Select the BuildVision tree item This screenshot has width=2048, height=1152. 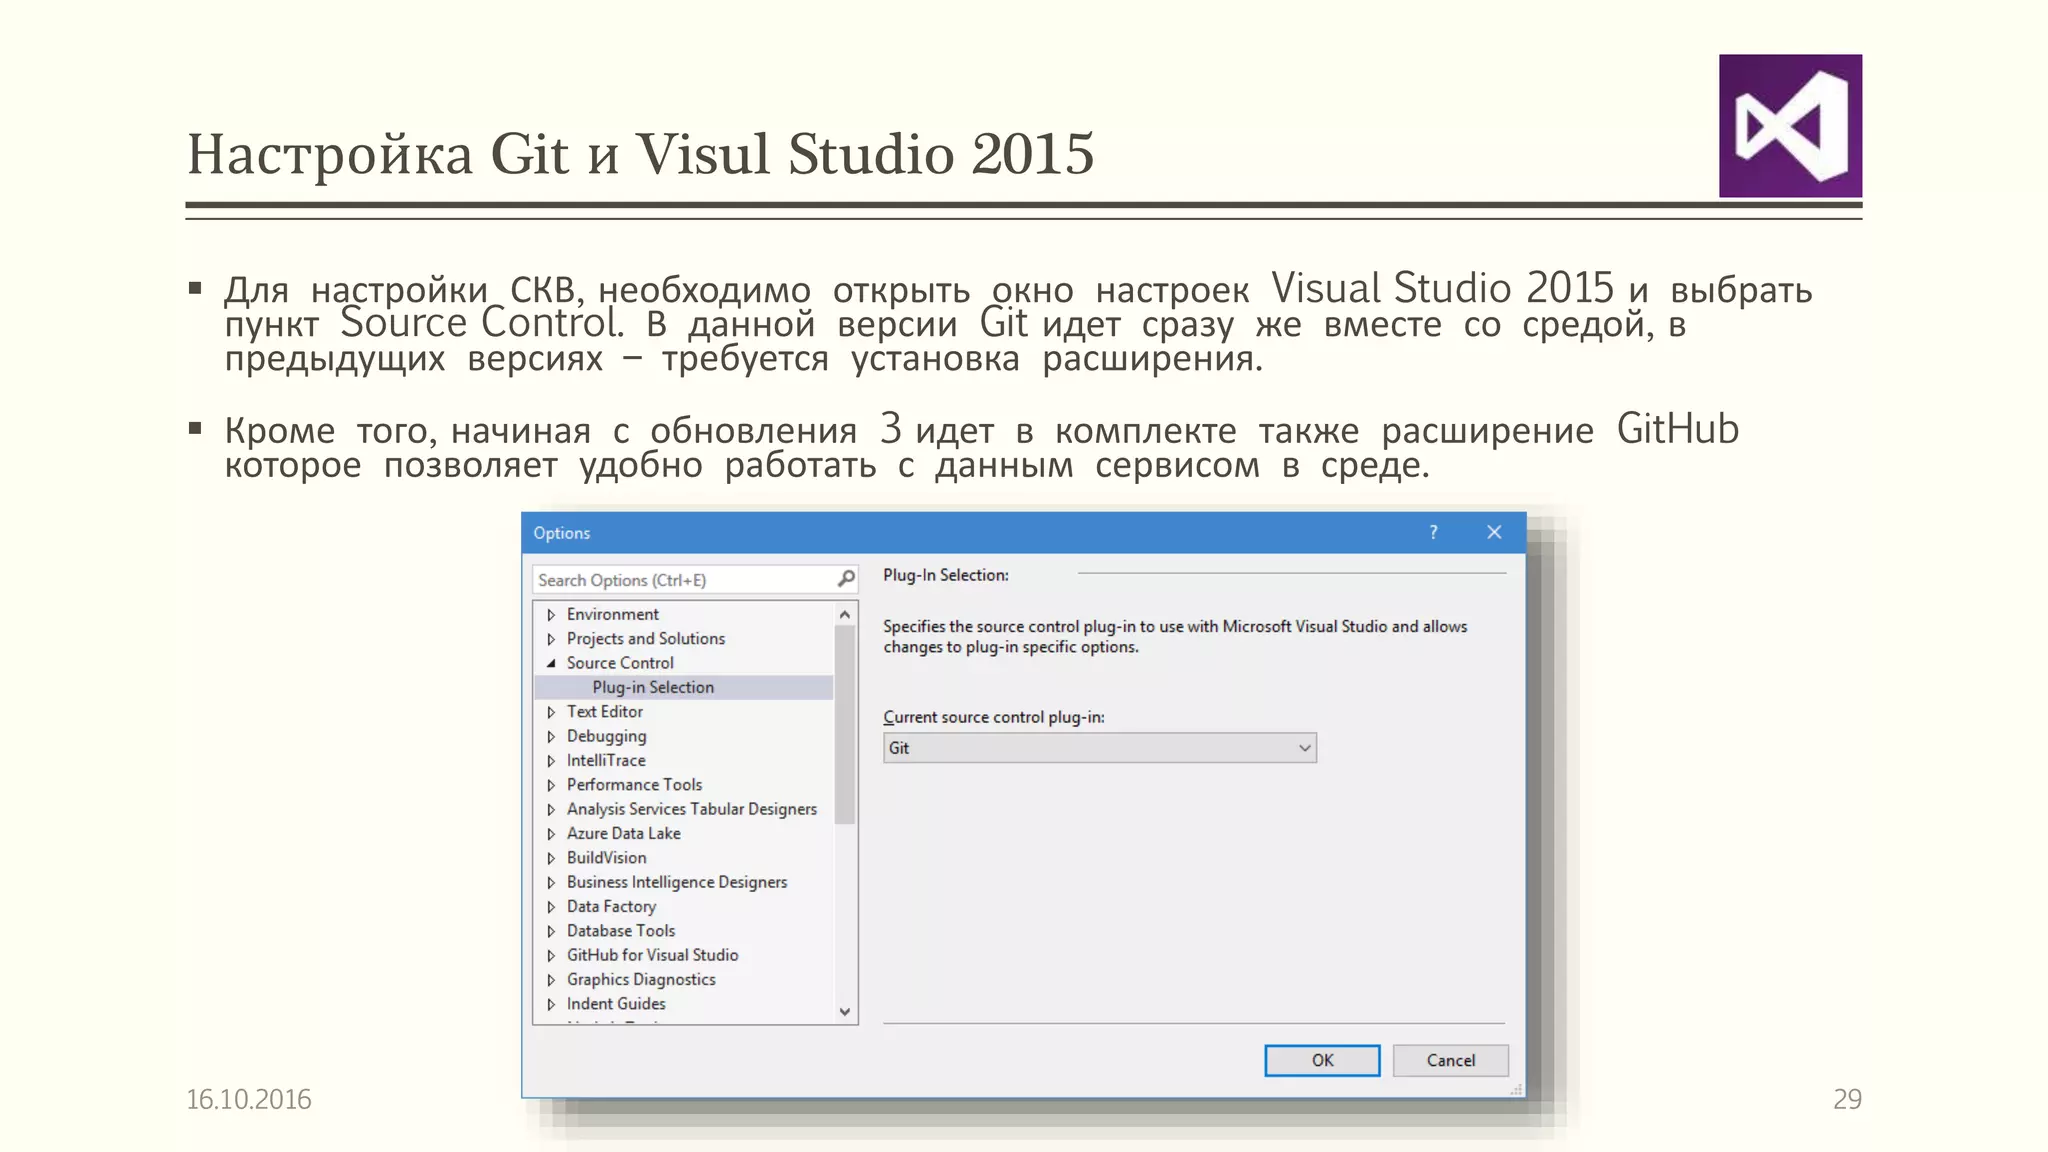click(x=606, y=857)
